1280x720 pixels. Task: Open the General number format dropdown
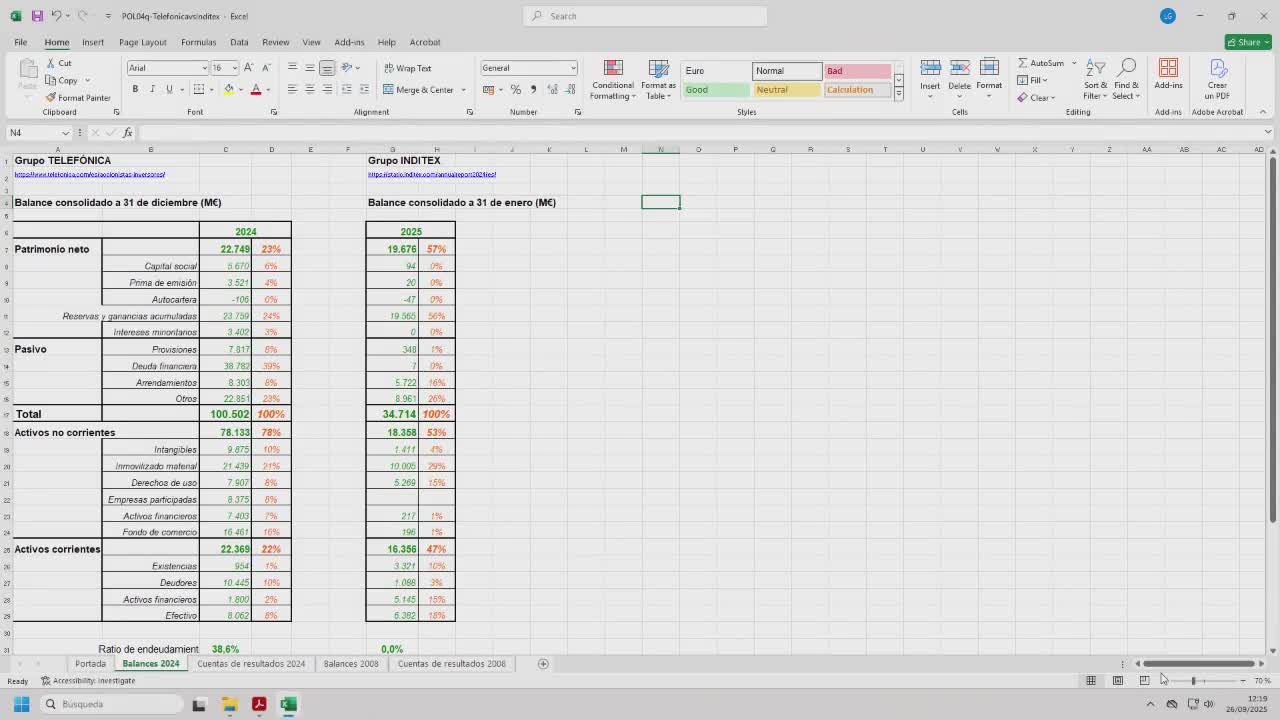point(573,68)
